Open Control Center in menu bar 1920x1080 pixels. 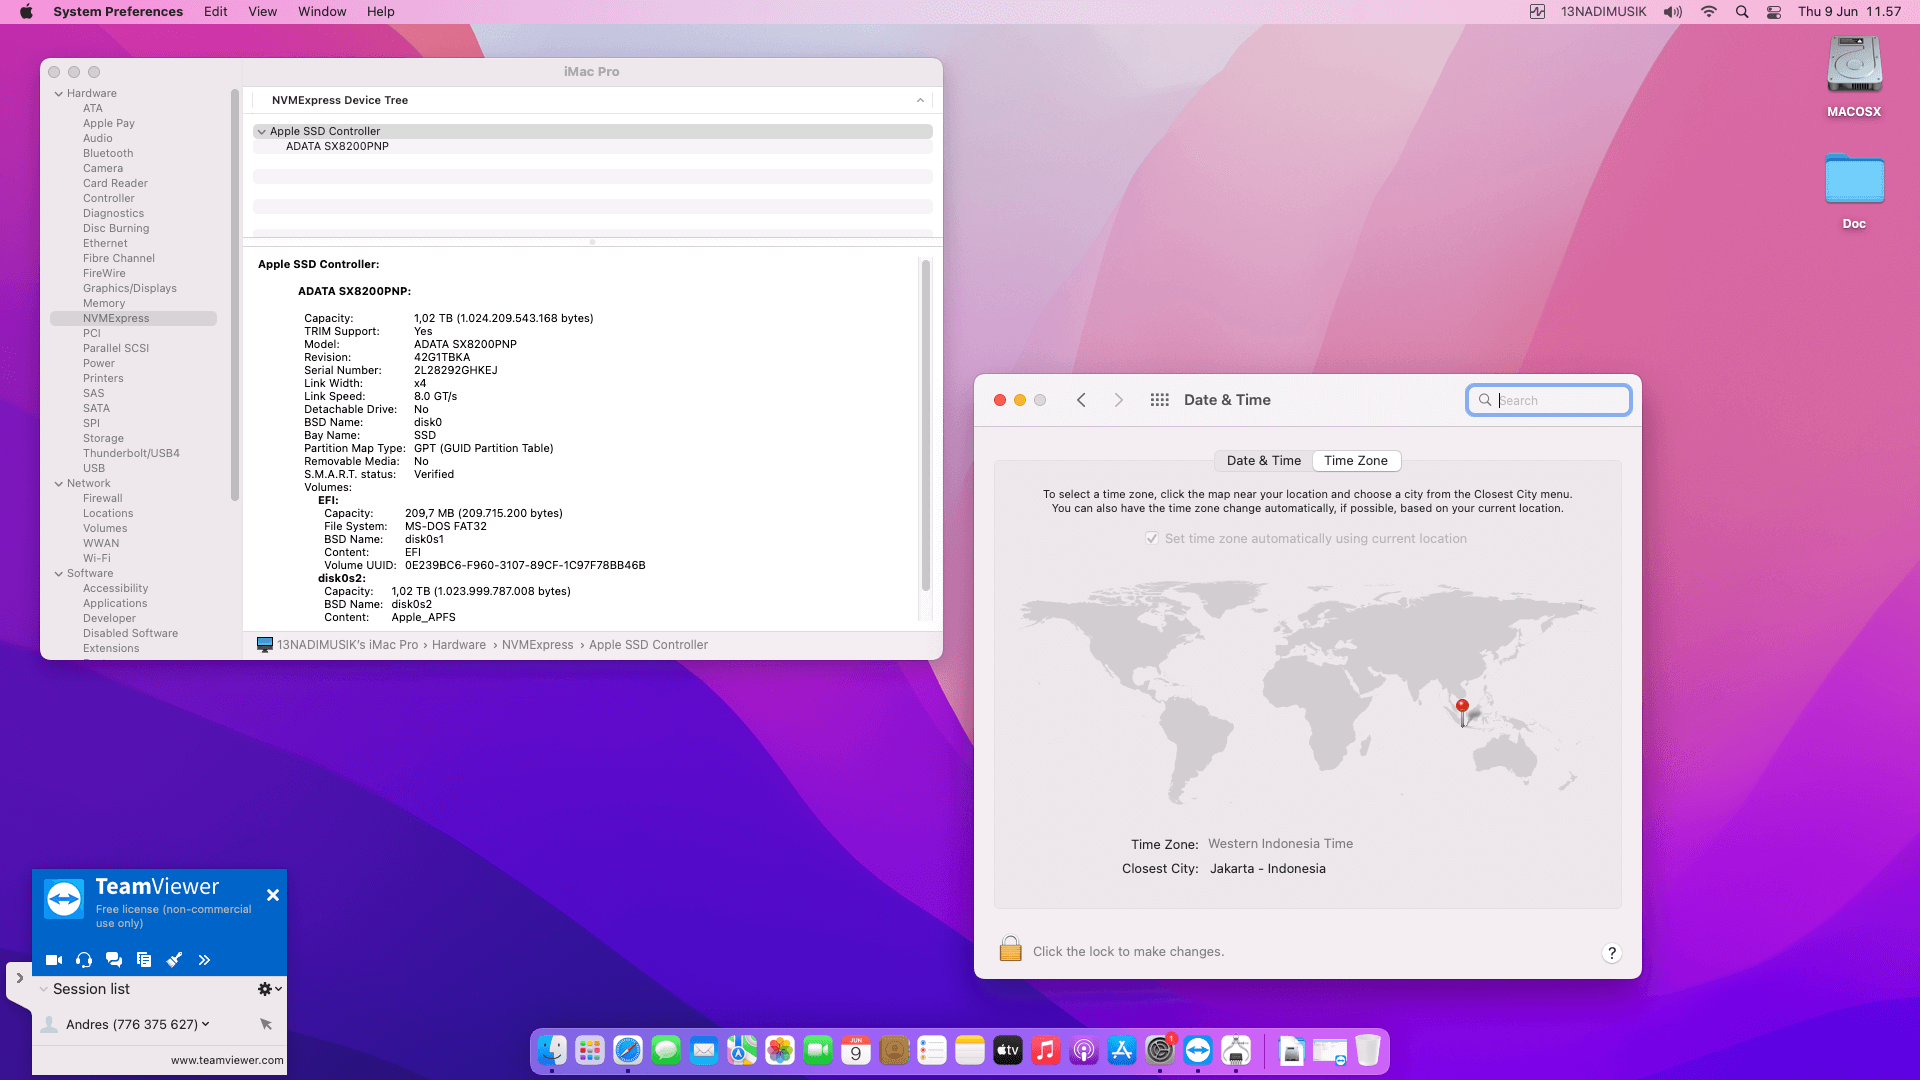click(1774, 12)
